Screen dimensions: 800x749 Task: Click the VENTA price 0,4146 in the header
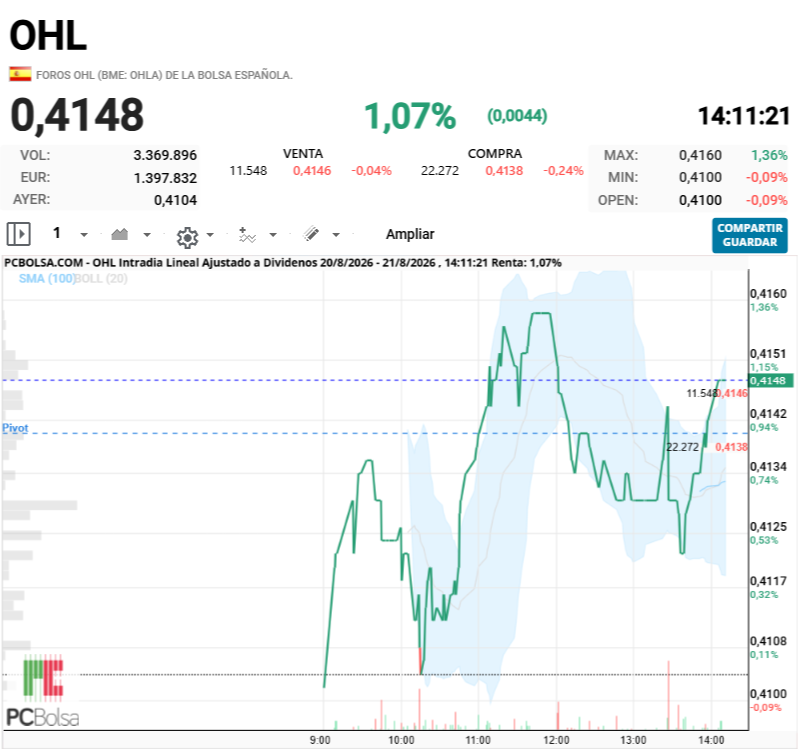pos(312,171)
